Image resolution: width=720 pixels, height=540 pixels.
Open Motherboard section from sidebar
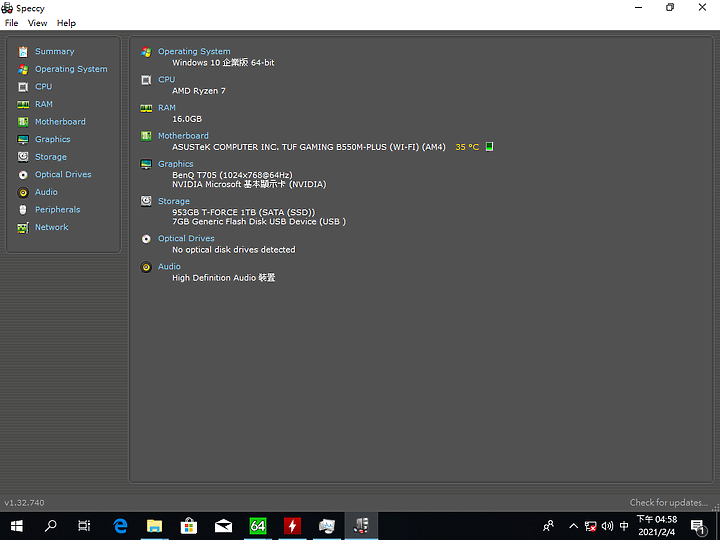pyautogui.click(x=60, y=122)
